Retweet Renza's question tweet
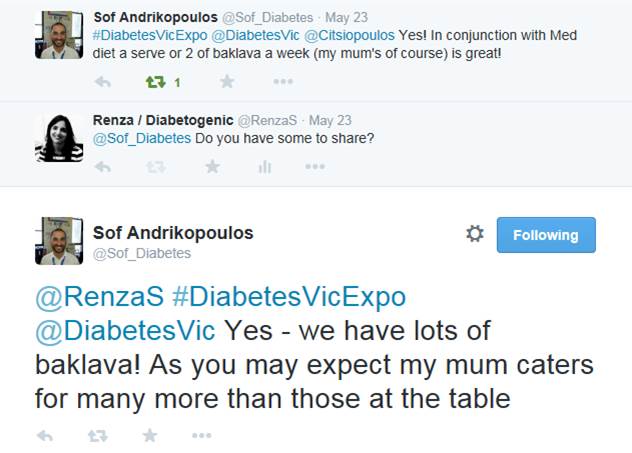The width and height of the screenshot is (632, 453). pyautogui.click(x=156, y=167)
